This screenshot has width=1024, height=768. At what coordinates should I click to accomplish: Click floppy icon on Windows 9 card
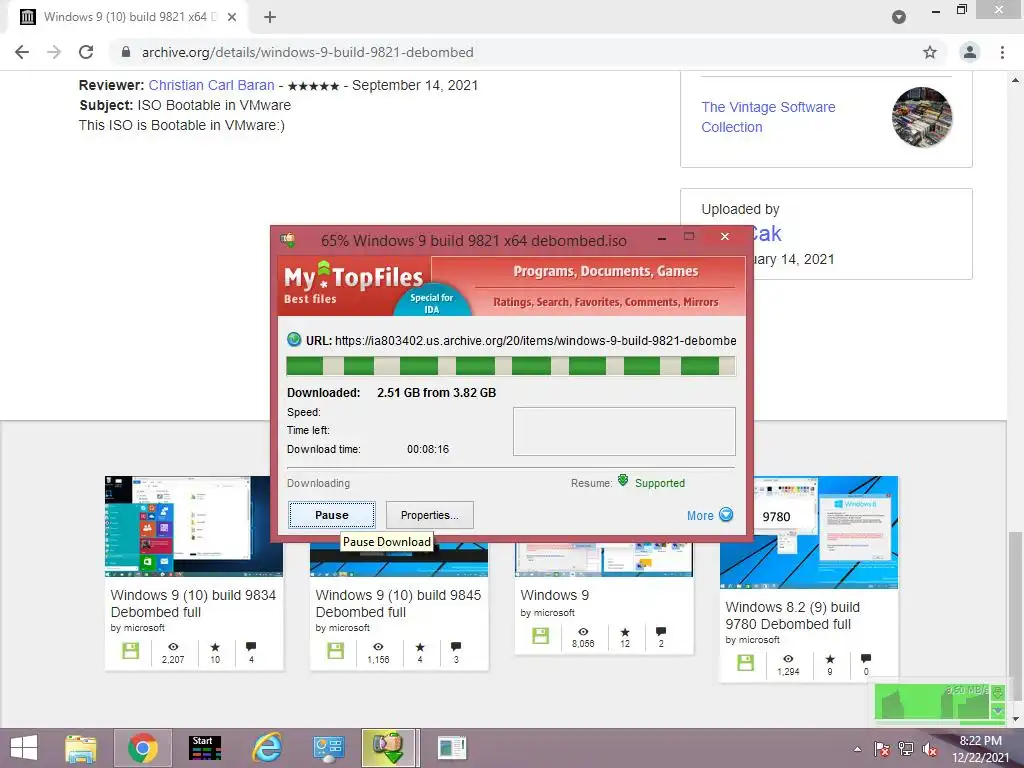click(541, 635)
